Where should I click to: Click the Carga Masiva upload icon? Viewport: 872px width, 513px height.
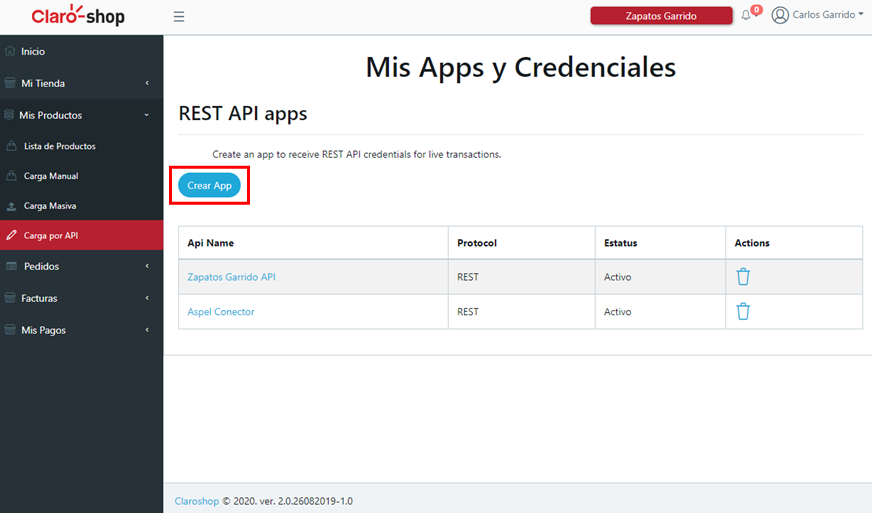click(x=11, y=206)
